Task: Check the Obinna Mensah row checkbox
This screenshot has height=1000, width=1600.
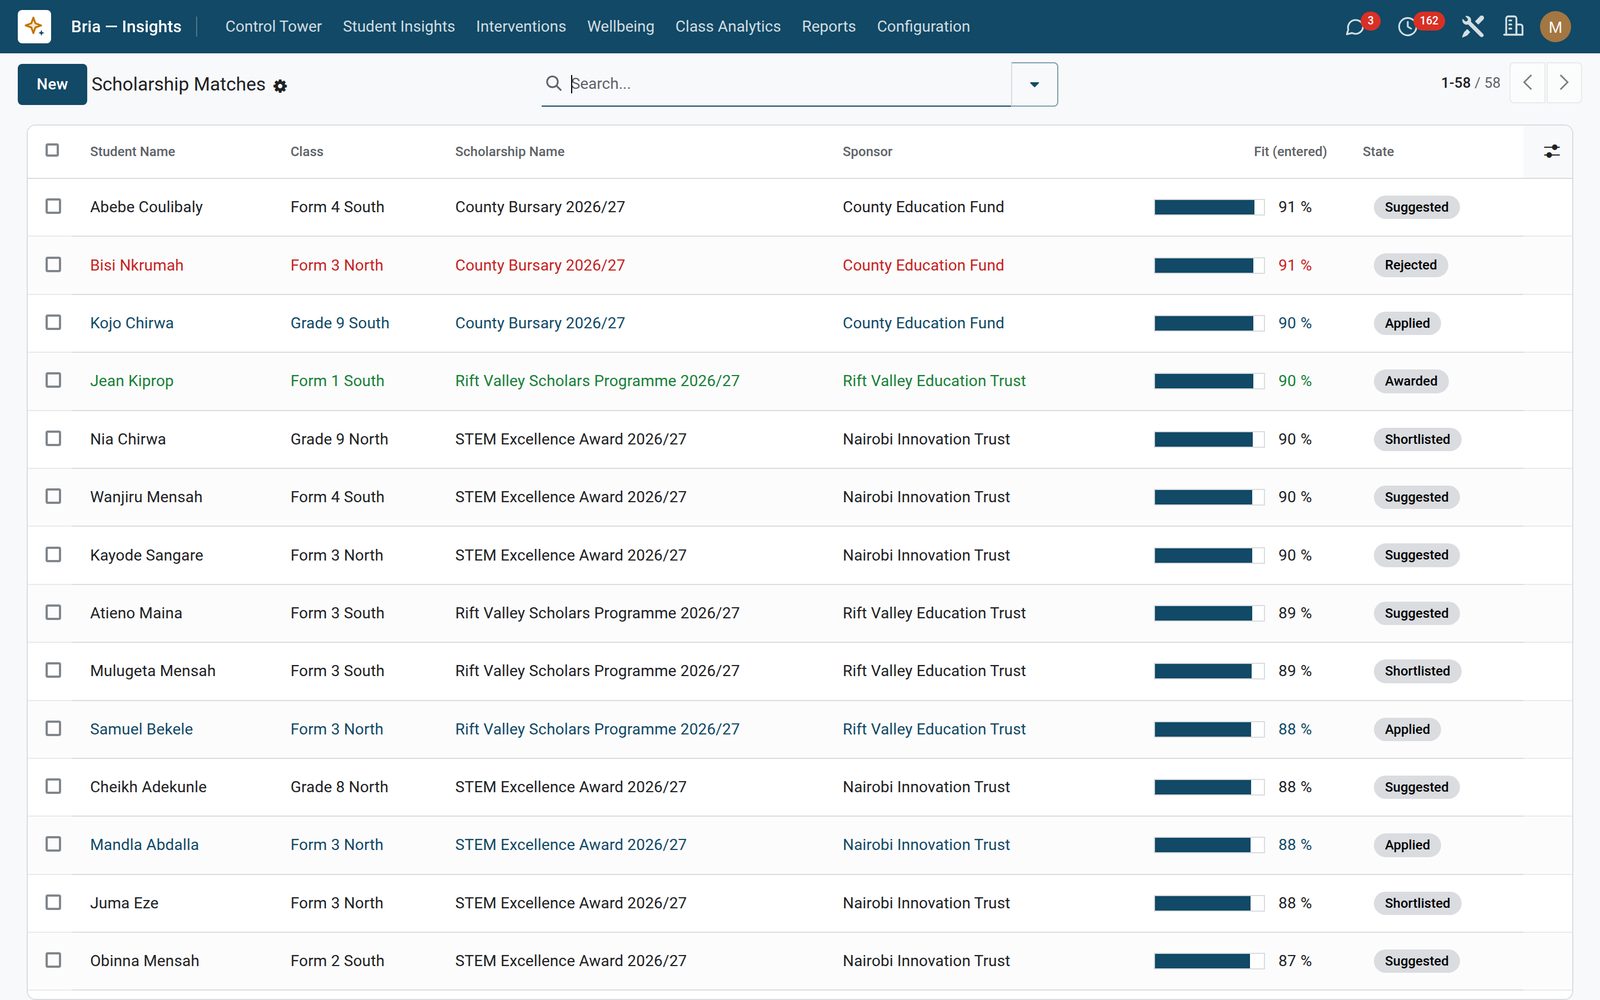Action: 53,960
